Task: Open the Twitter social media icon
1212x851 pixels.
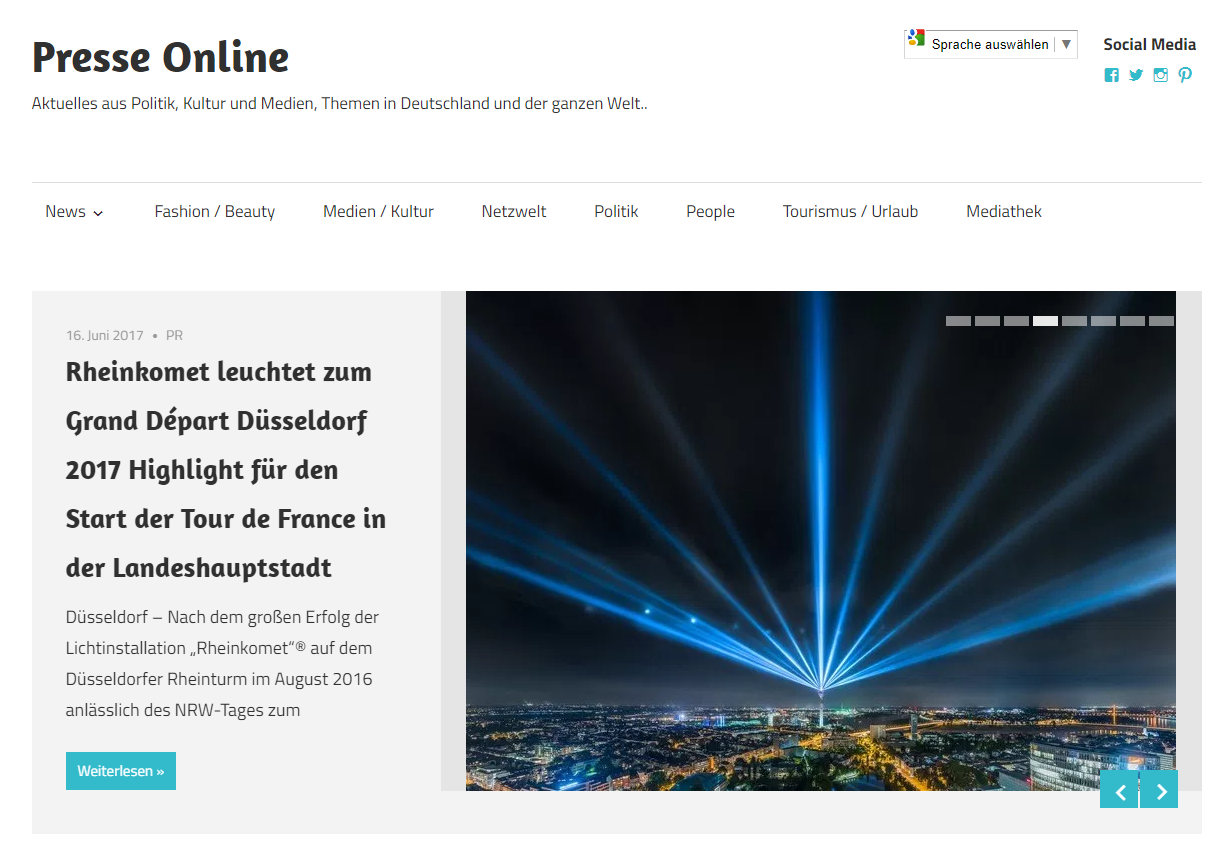Action: 1136,75
